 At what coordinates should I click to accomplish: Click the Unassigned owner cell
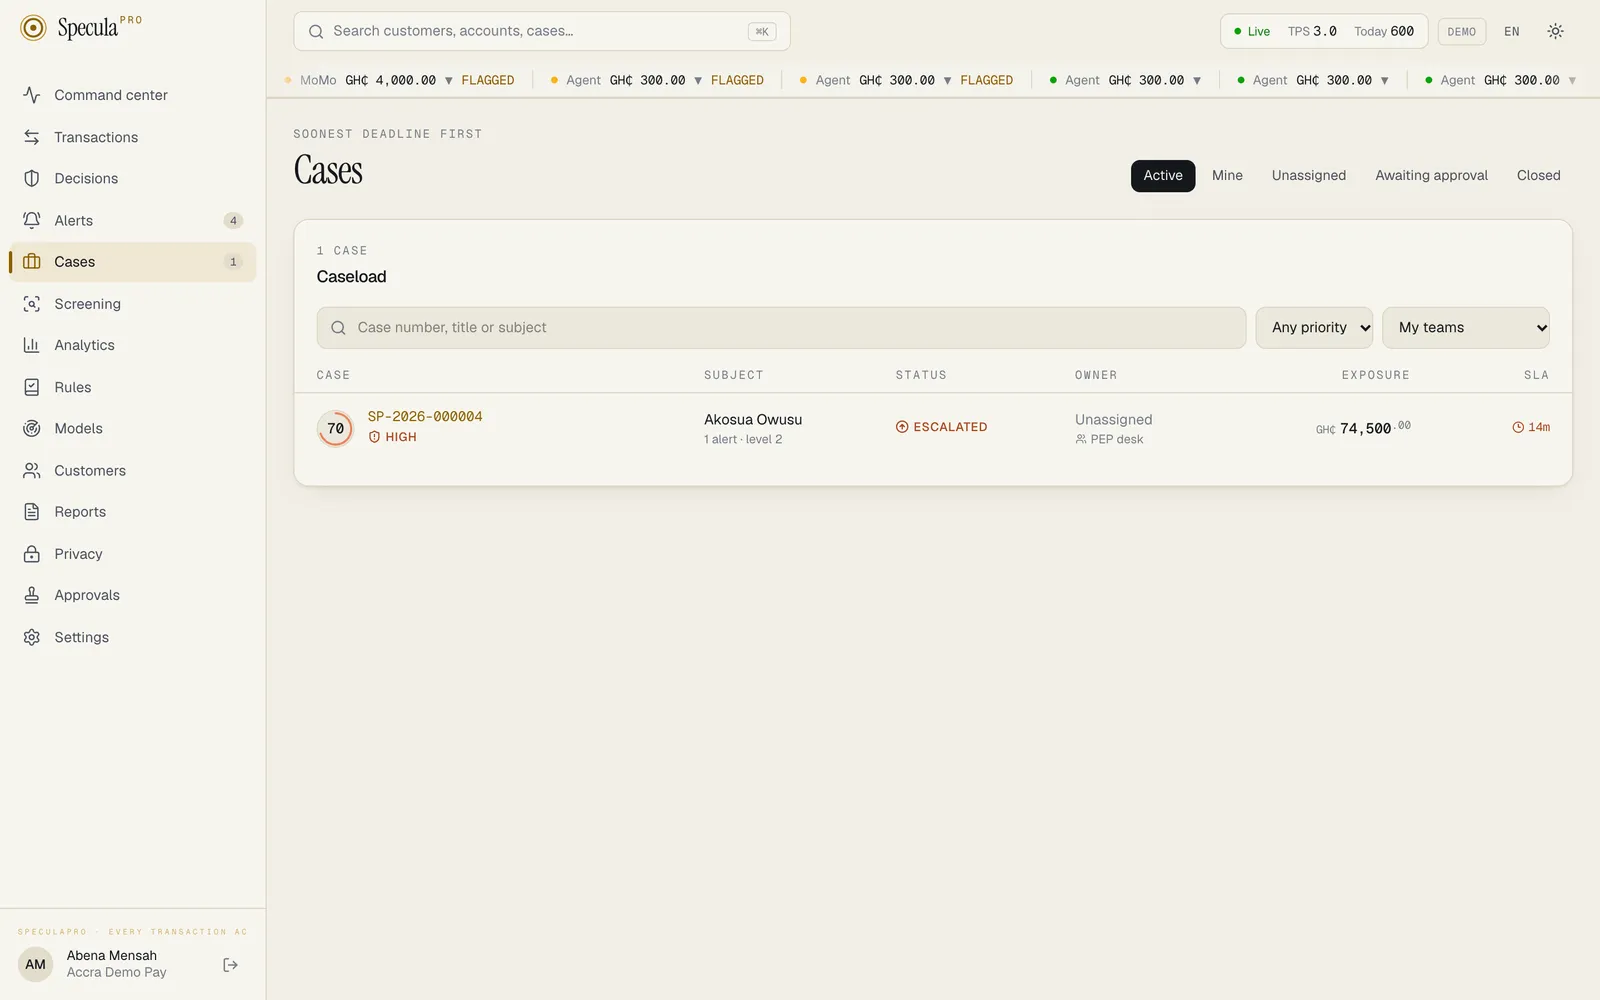coord(1113,420)
